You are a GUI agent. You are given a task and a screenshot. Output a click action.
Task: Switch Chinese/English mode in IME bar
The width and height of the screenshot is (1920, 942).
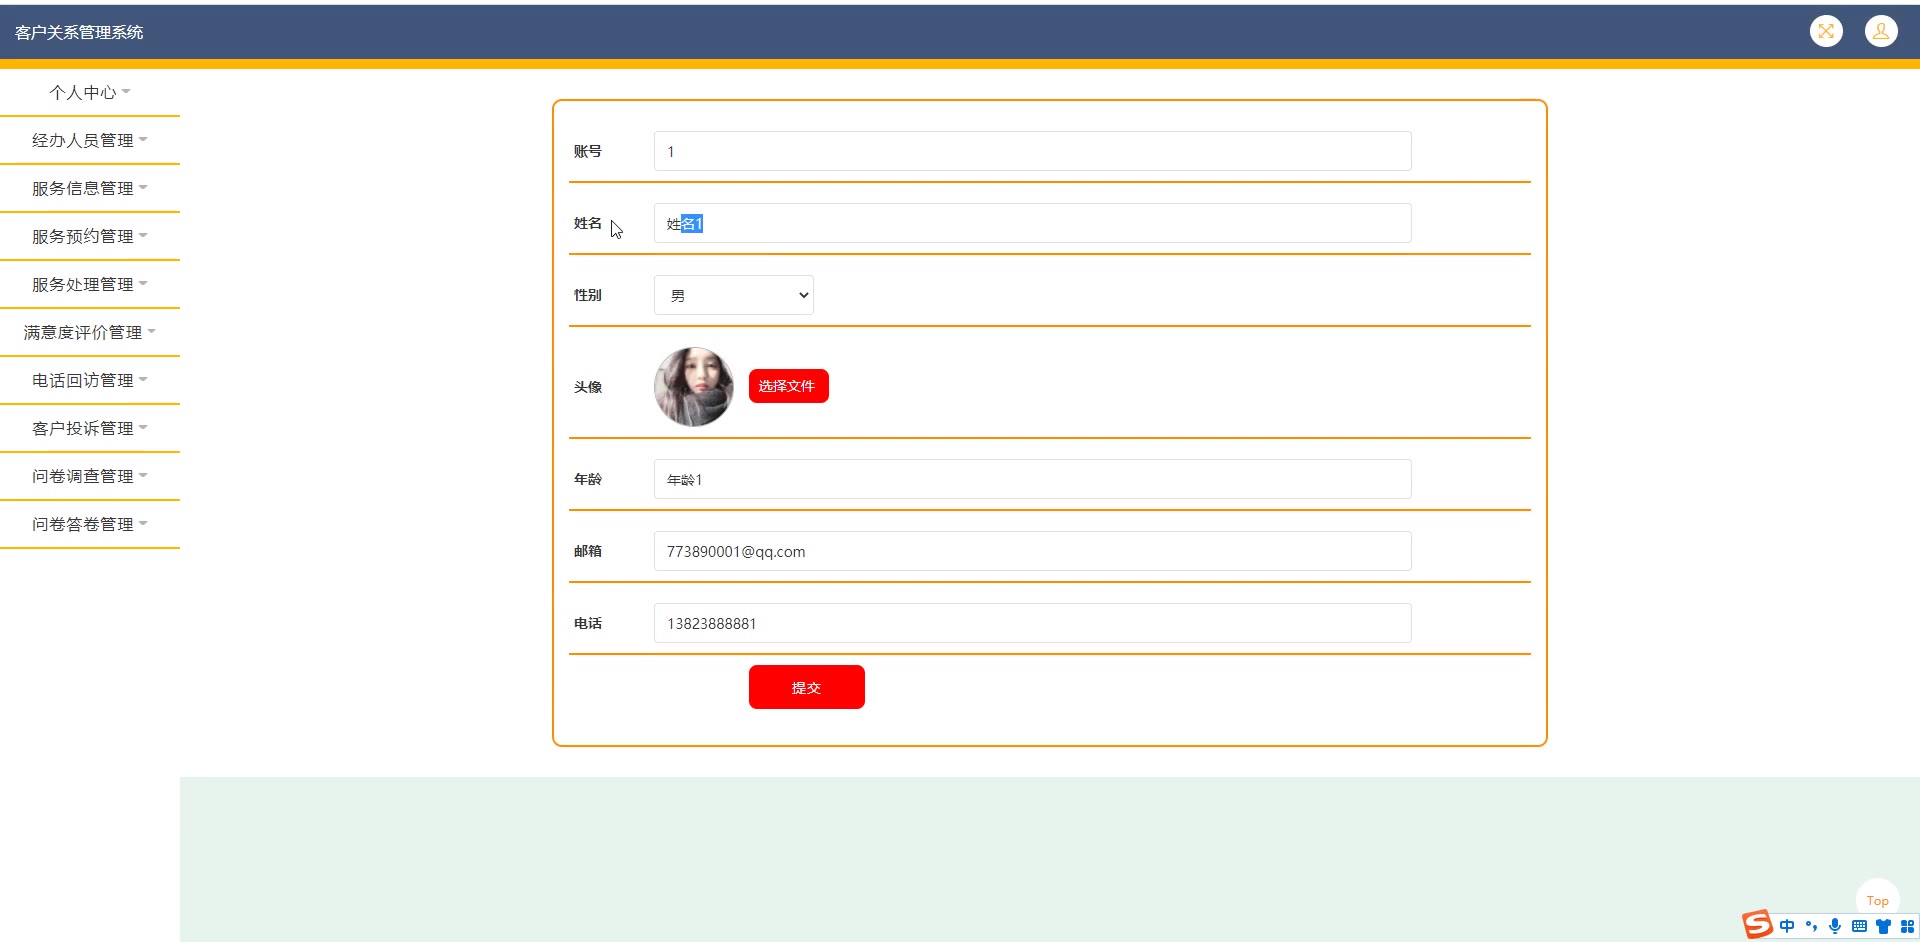click(x=1787, y=926)
